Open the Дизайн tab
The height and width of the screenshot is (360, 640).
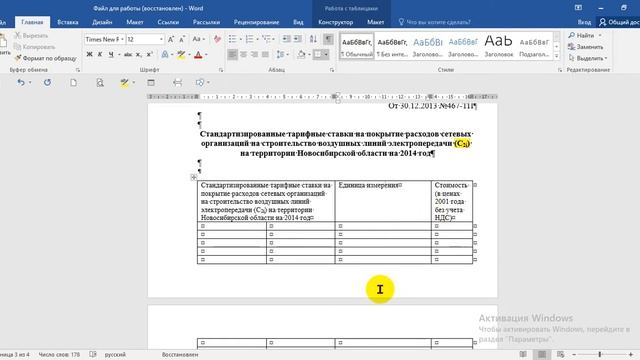tap(102, 22)
